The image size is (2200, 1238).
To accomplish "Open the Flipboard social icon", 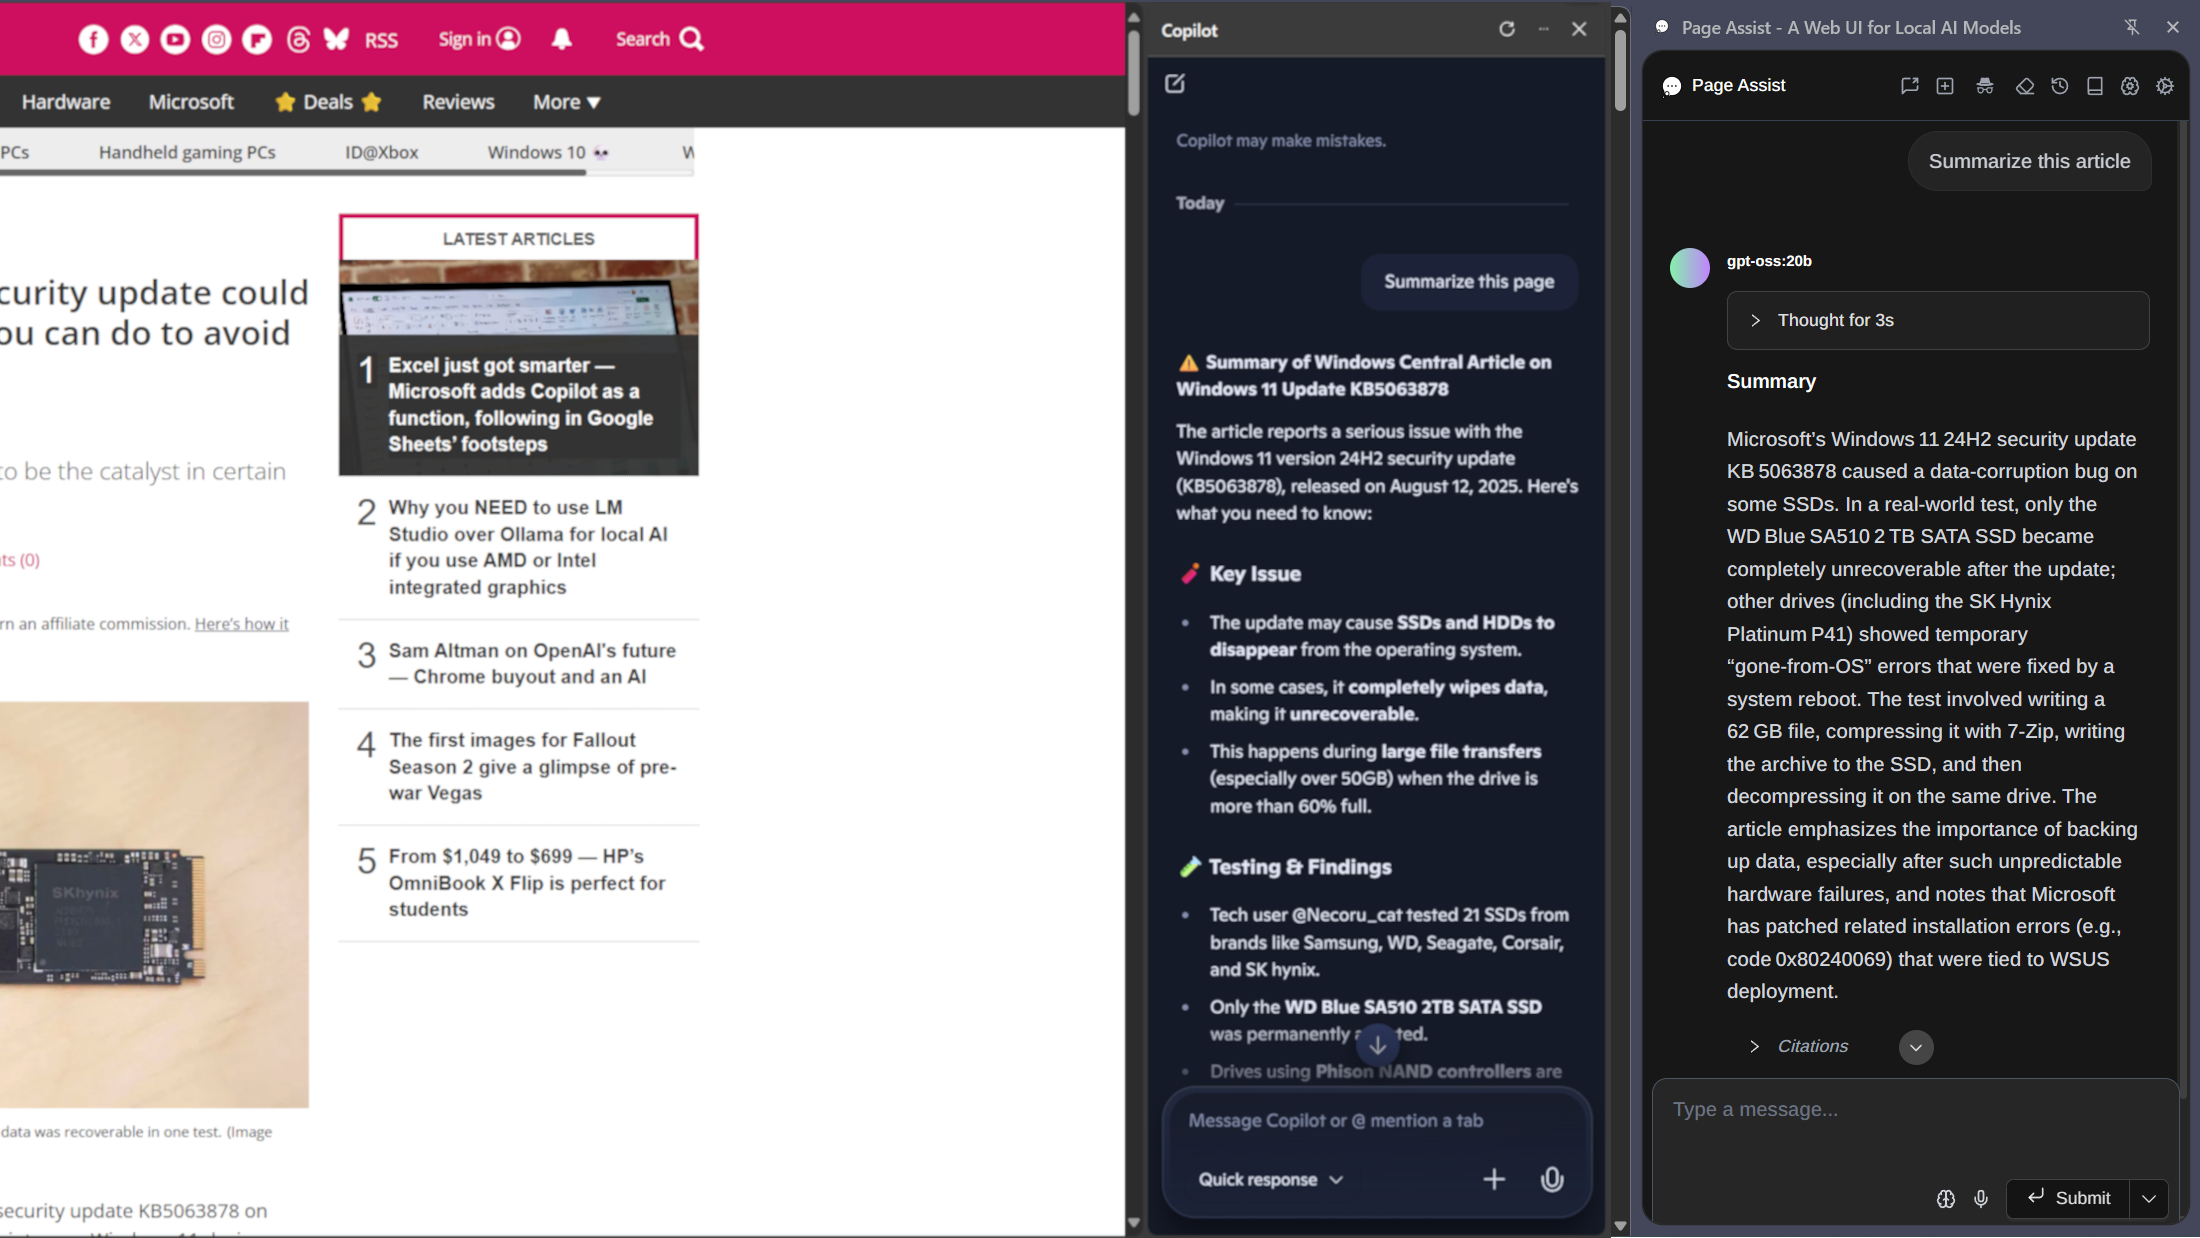I will tap(257, 39).
